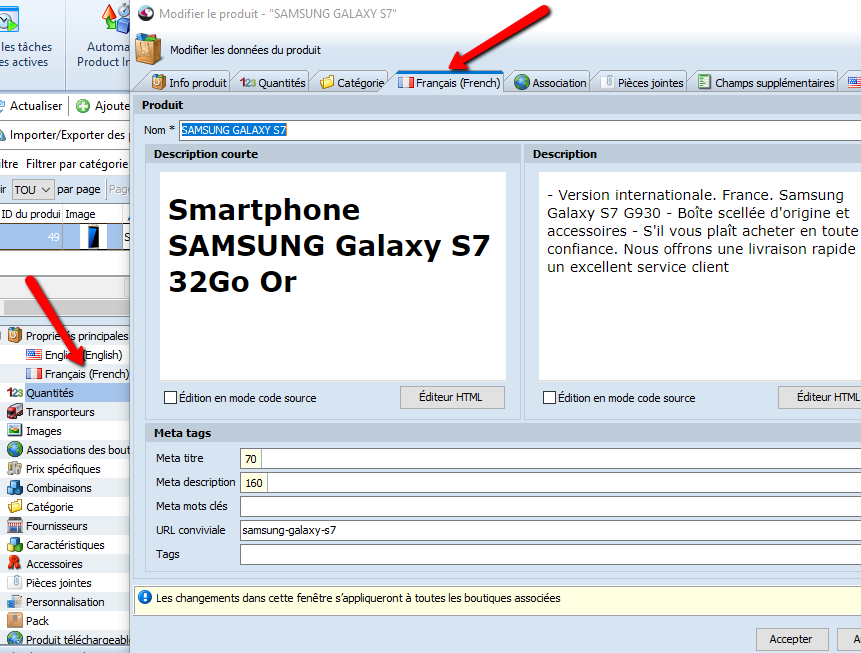The image size is (861, 653).
Task: Click the Description courte text editor area
Action: (x=333, y=276)
